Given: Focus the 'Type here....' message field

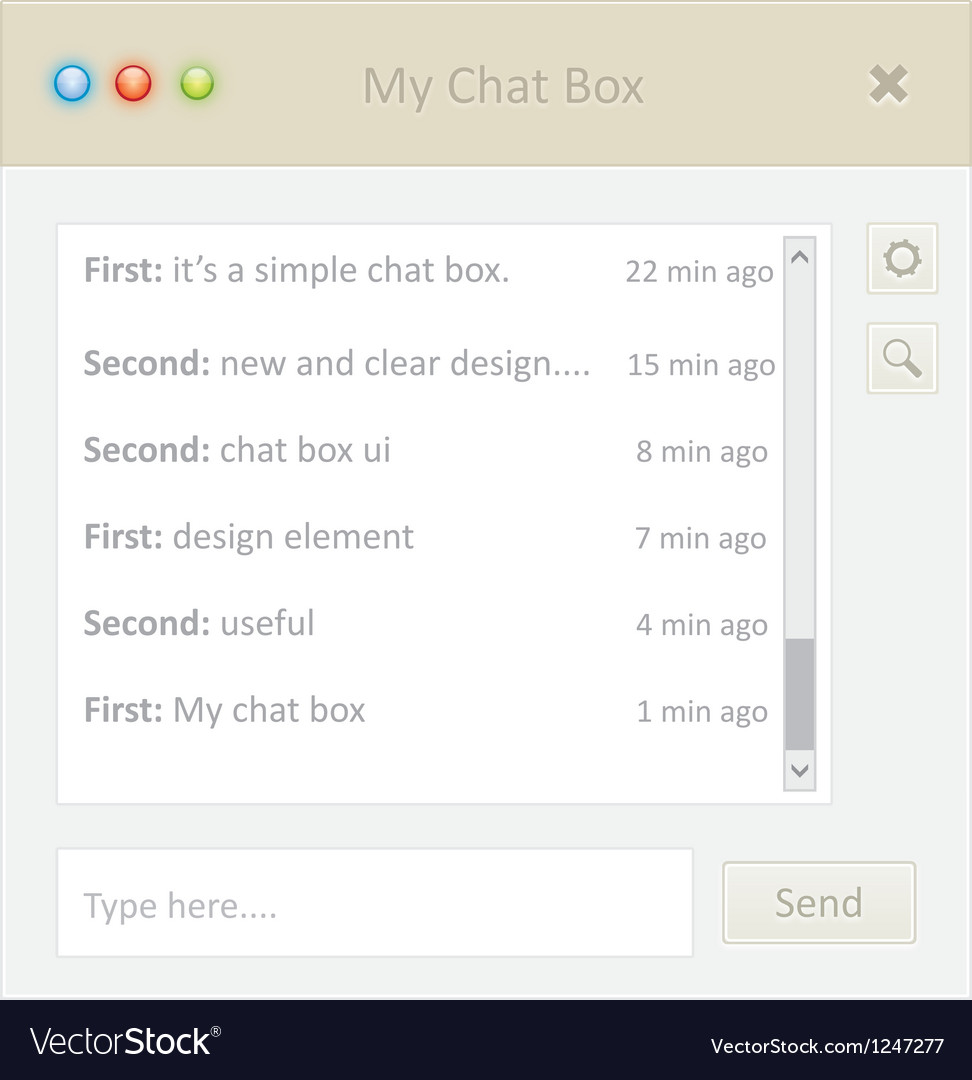Looking at the screenshot, I should tap(375, 902).
